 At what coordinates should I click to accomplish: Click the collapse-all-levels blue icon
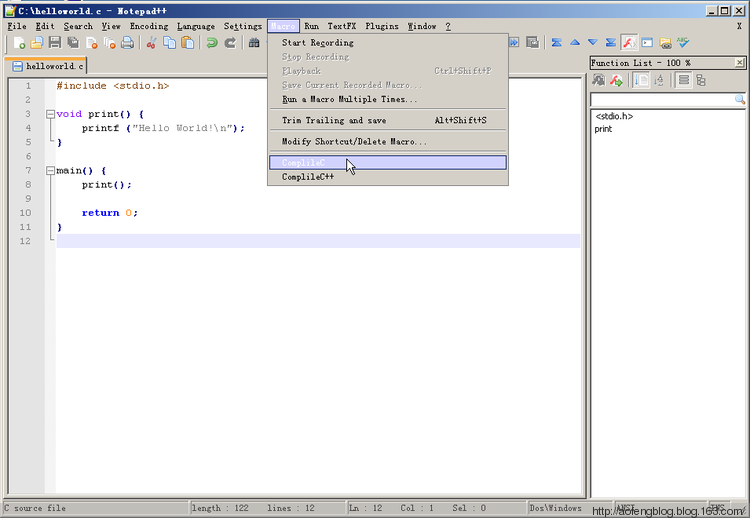(556, 43)
